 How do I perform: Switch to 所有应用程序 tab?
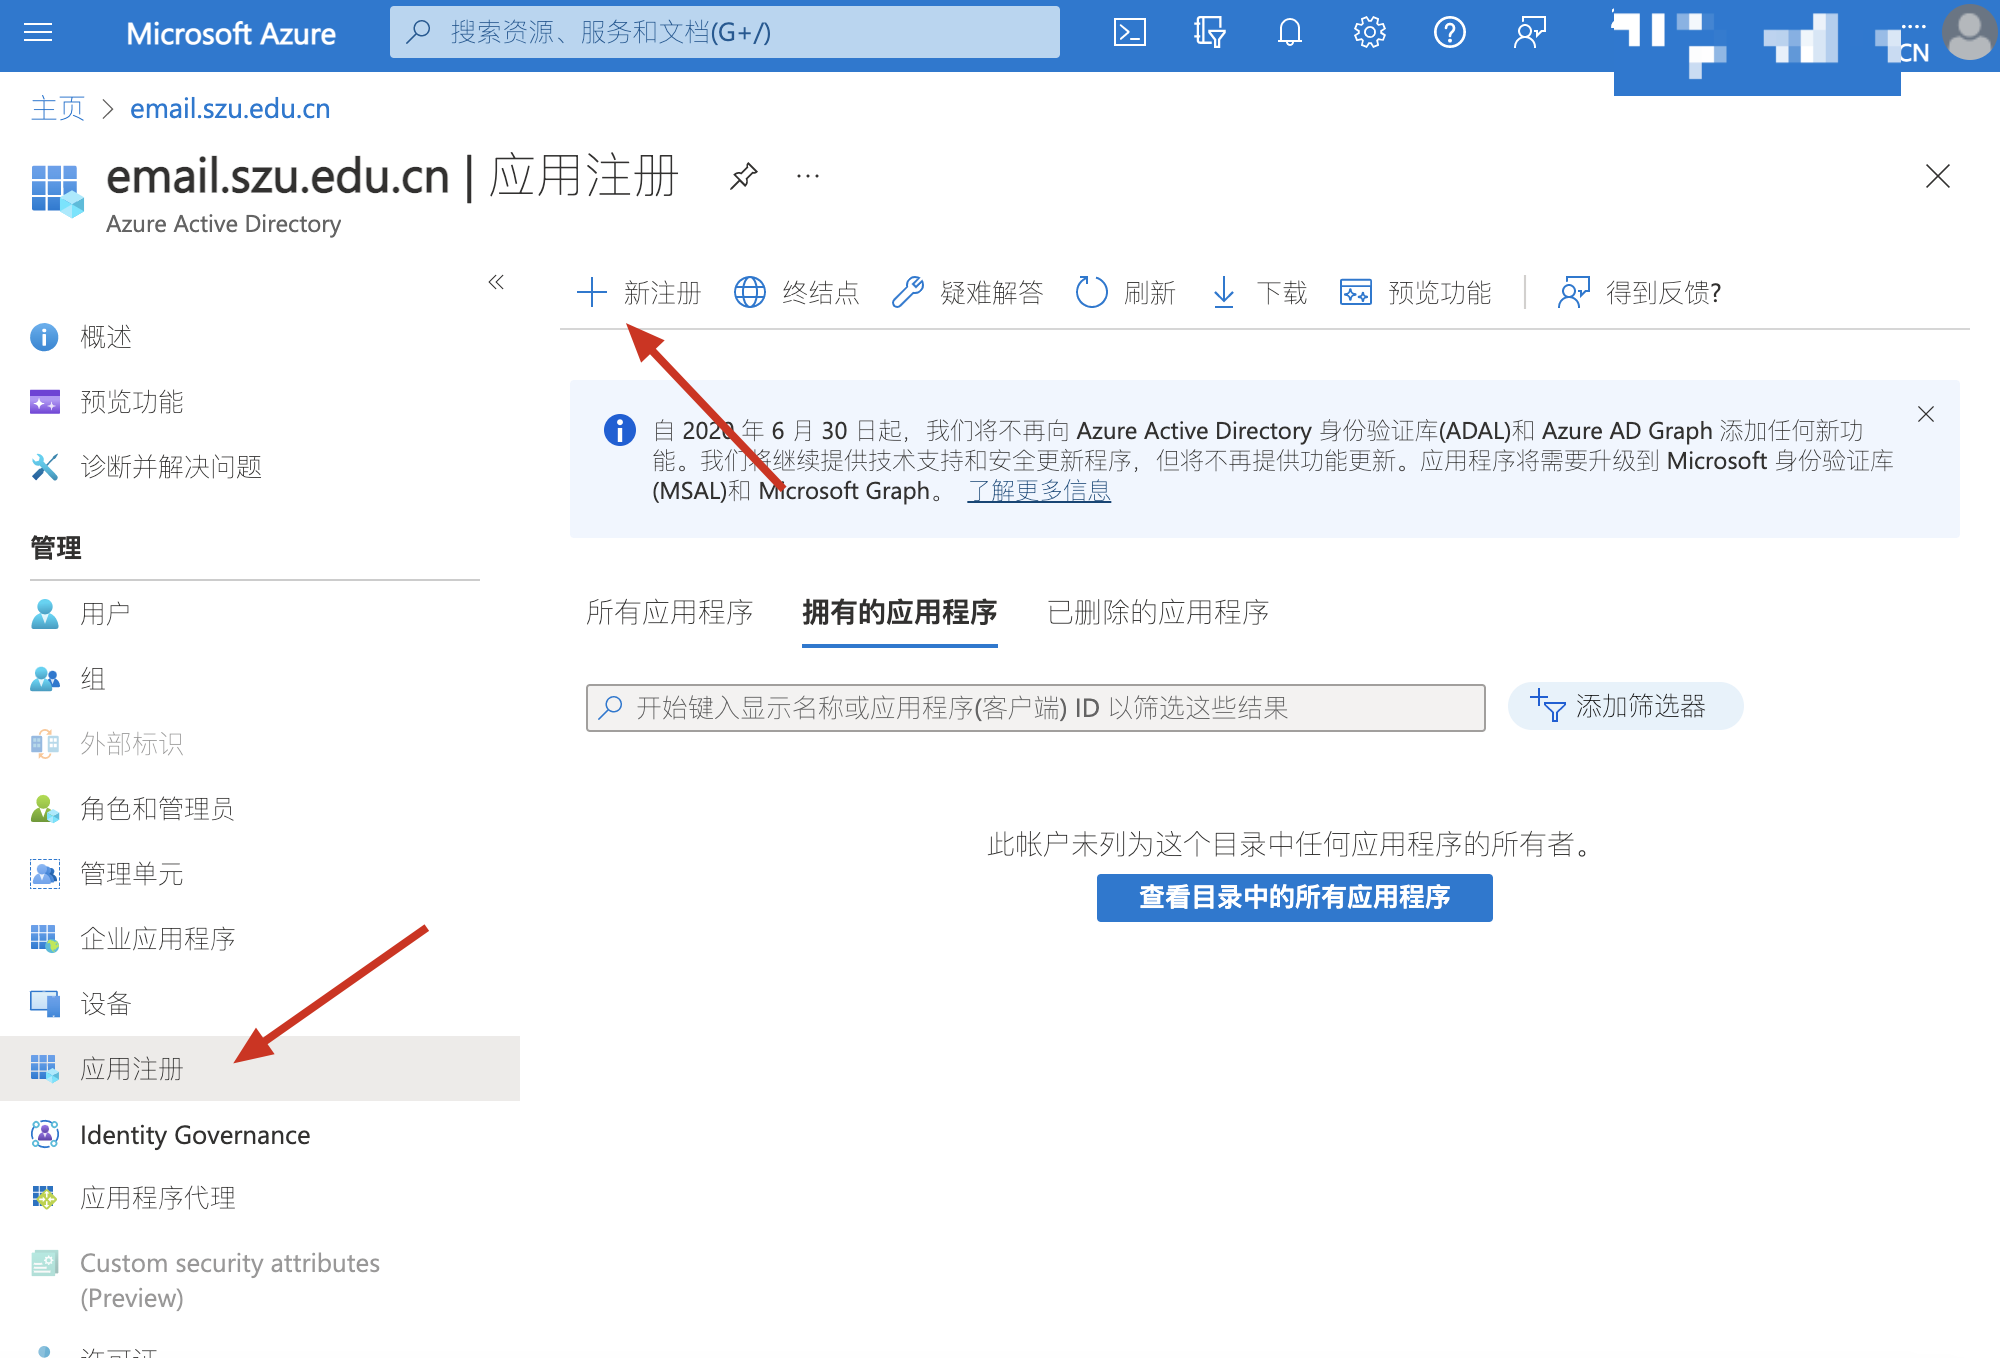pyautogui.click(x=669, y=612)
